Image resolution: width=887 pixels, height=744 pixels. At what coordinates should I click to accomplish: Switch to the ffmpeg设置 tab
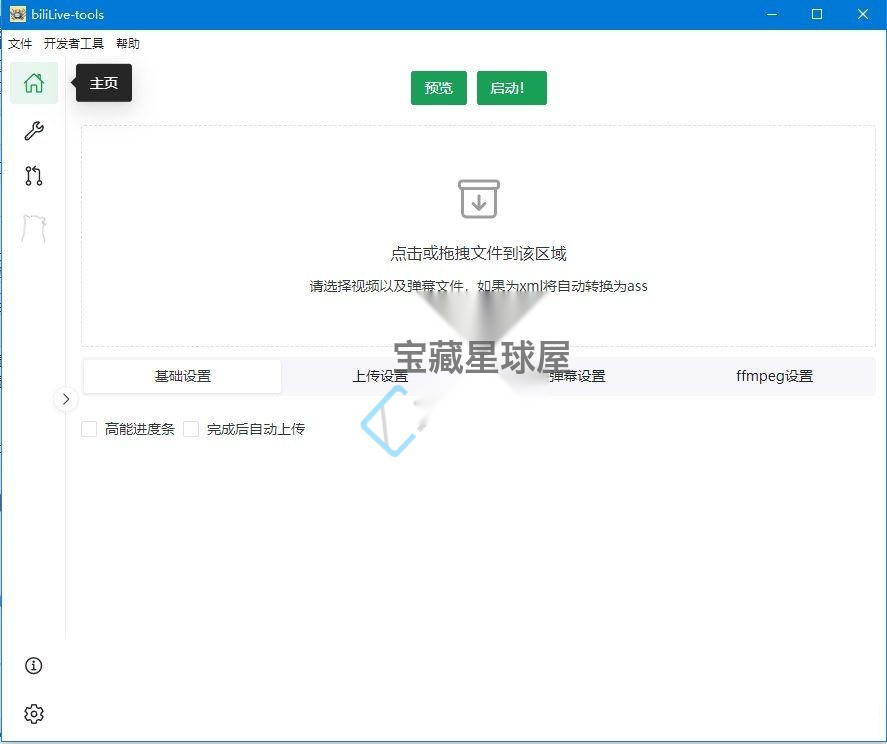(x=774, y=376)
